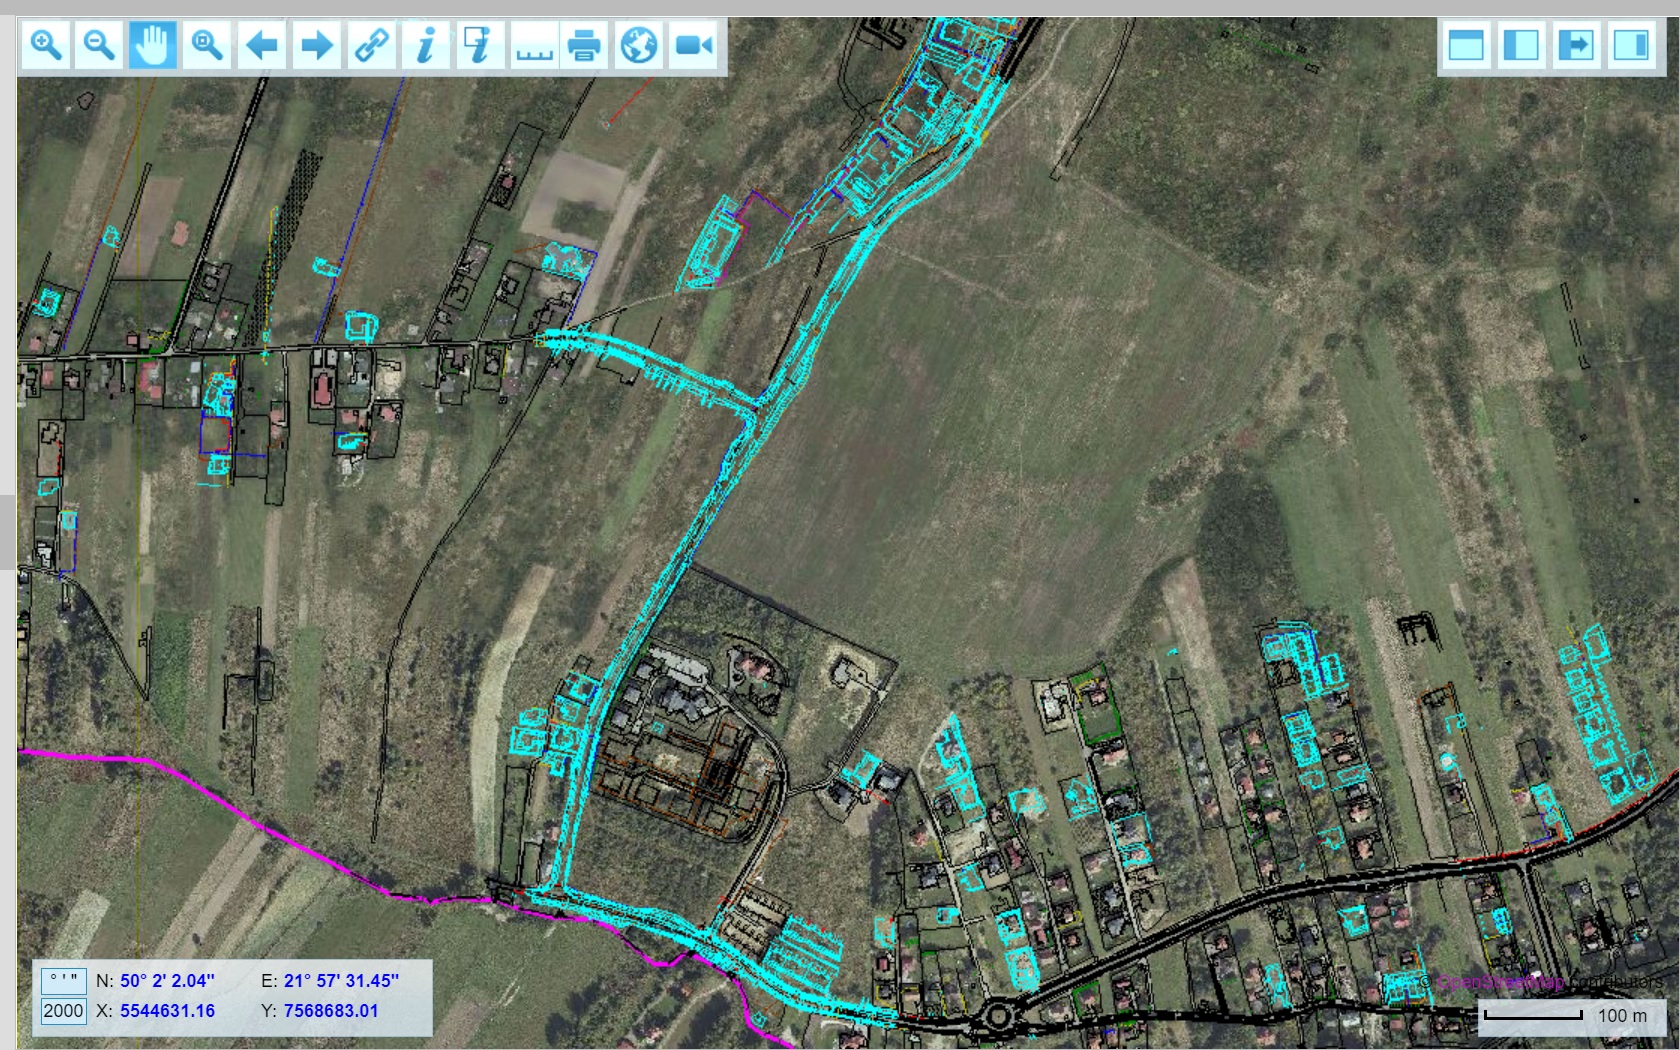Click the video camera icon
The image size is (1680, 1050).
[693, 45]
